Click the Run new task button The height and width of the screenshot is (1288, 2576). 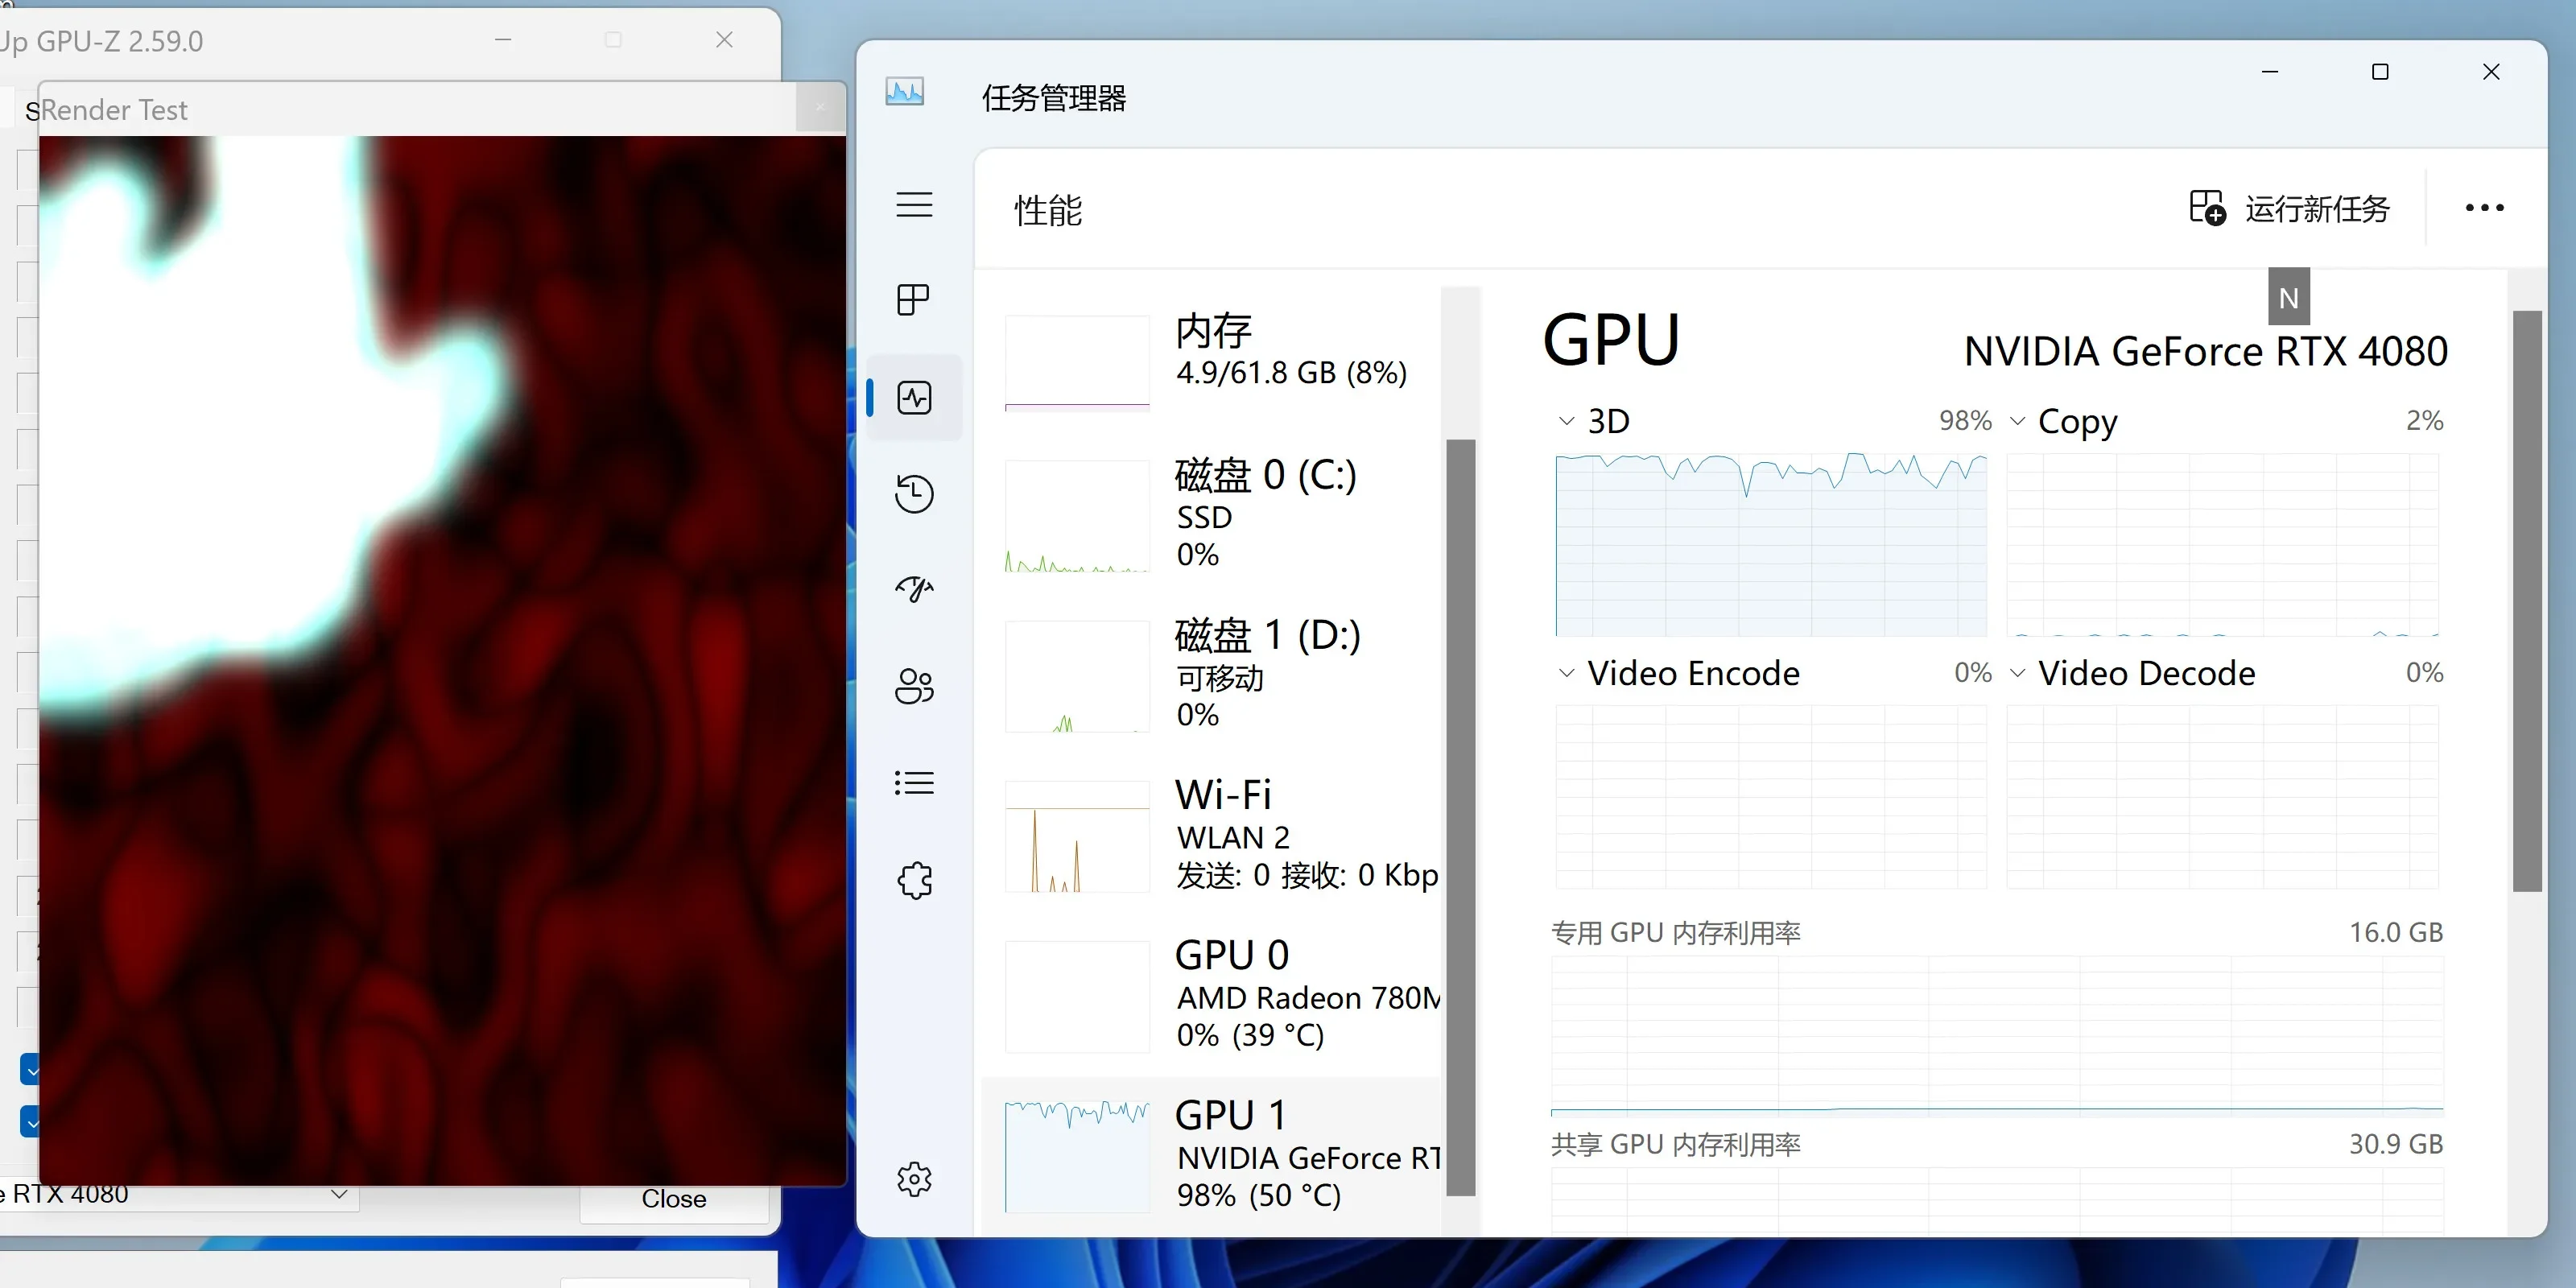[x=2290, y=208]
